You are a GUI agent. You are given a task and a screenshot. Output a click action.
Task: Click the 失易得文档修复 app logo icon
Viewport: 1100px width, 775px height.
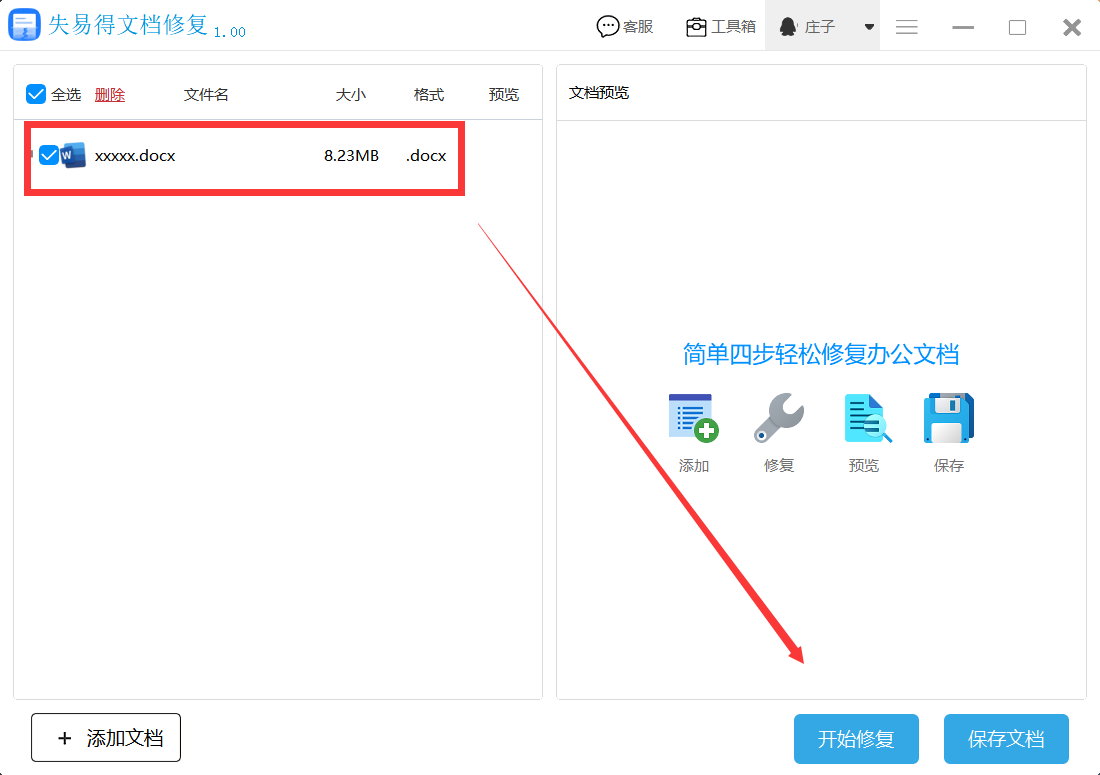point(25,25)
